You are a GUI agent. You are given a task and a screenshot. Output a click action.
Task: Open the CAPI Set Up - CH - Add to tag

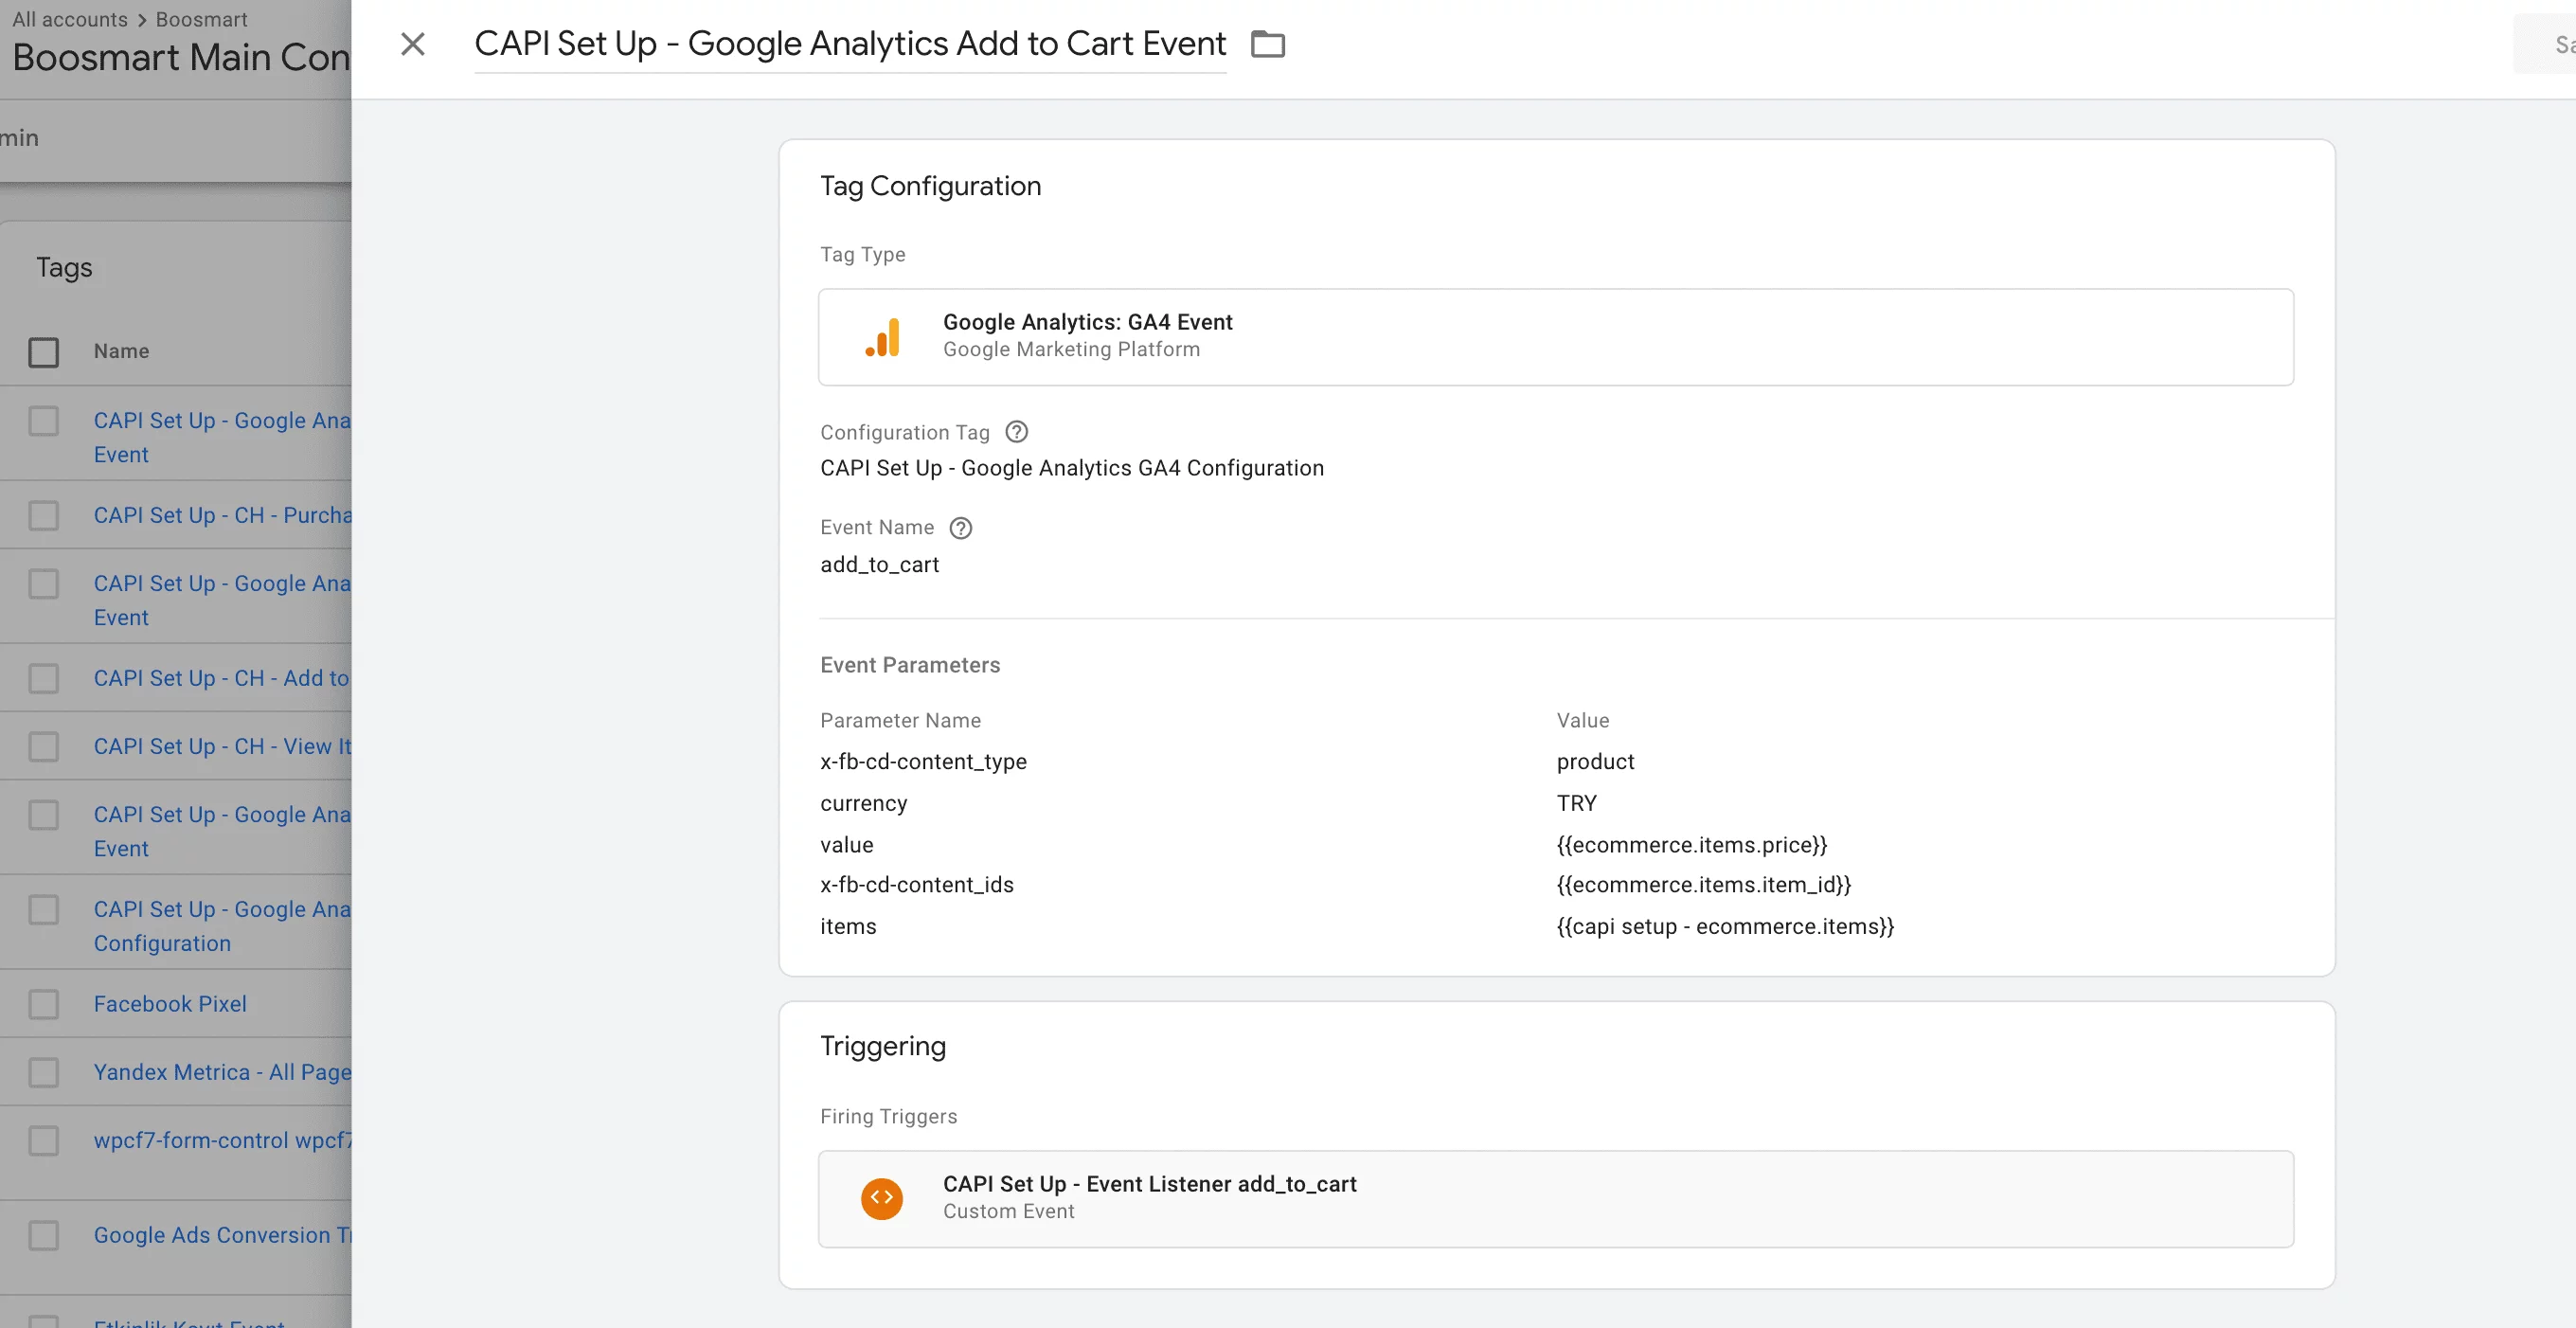[222, 678]
